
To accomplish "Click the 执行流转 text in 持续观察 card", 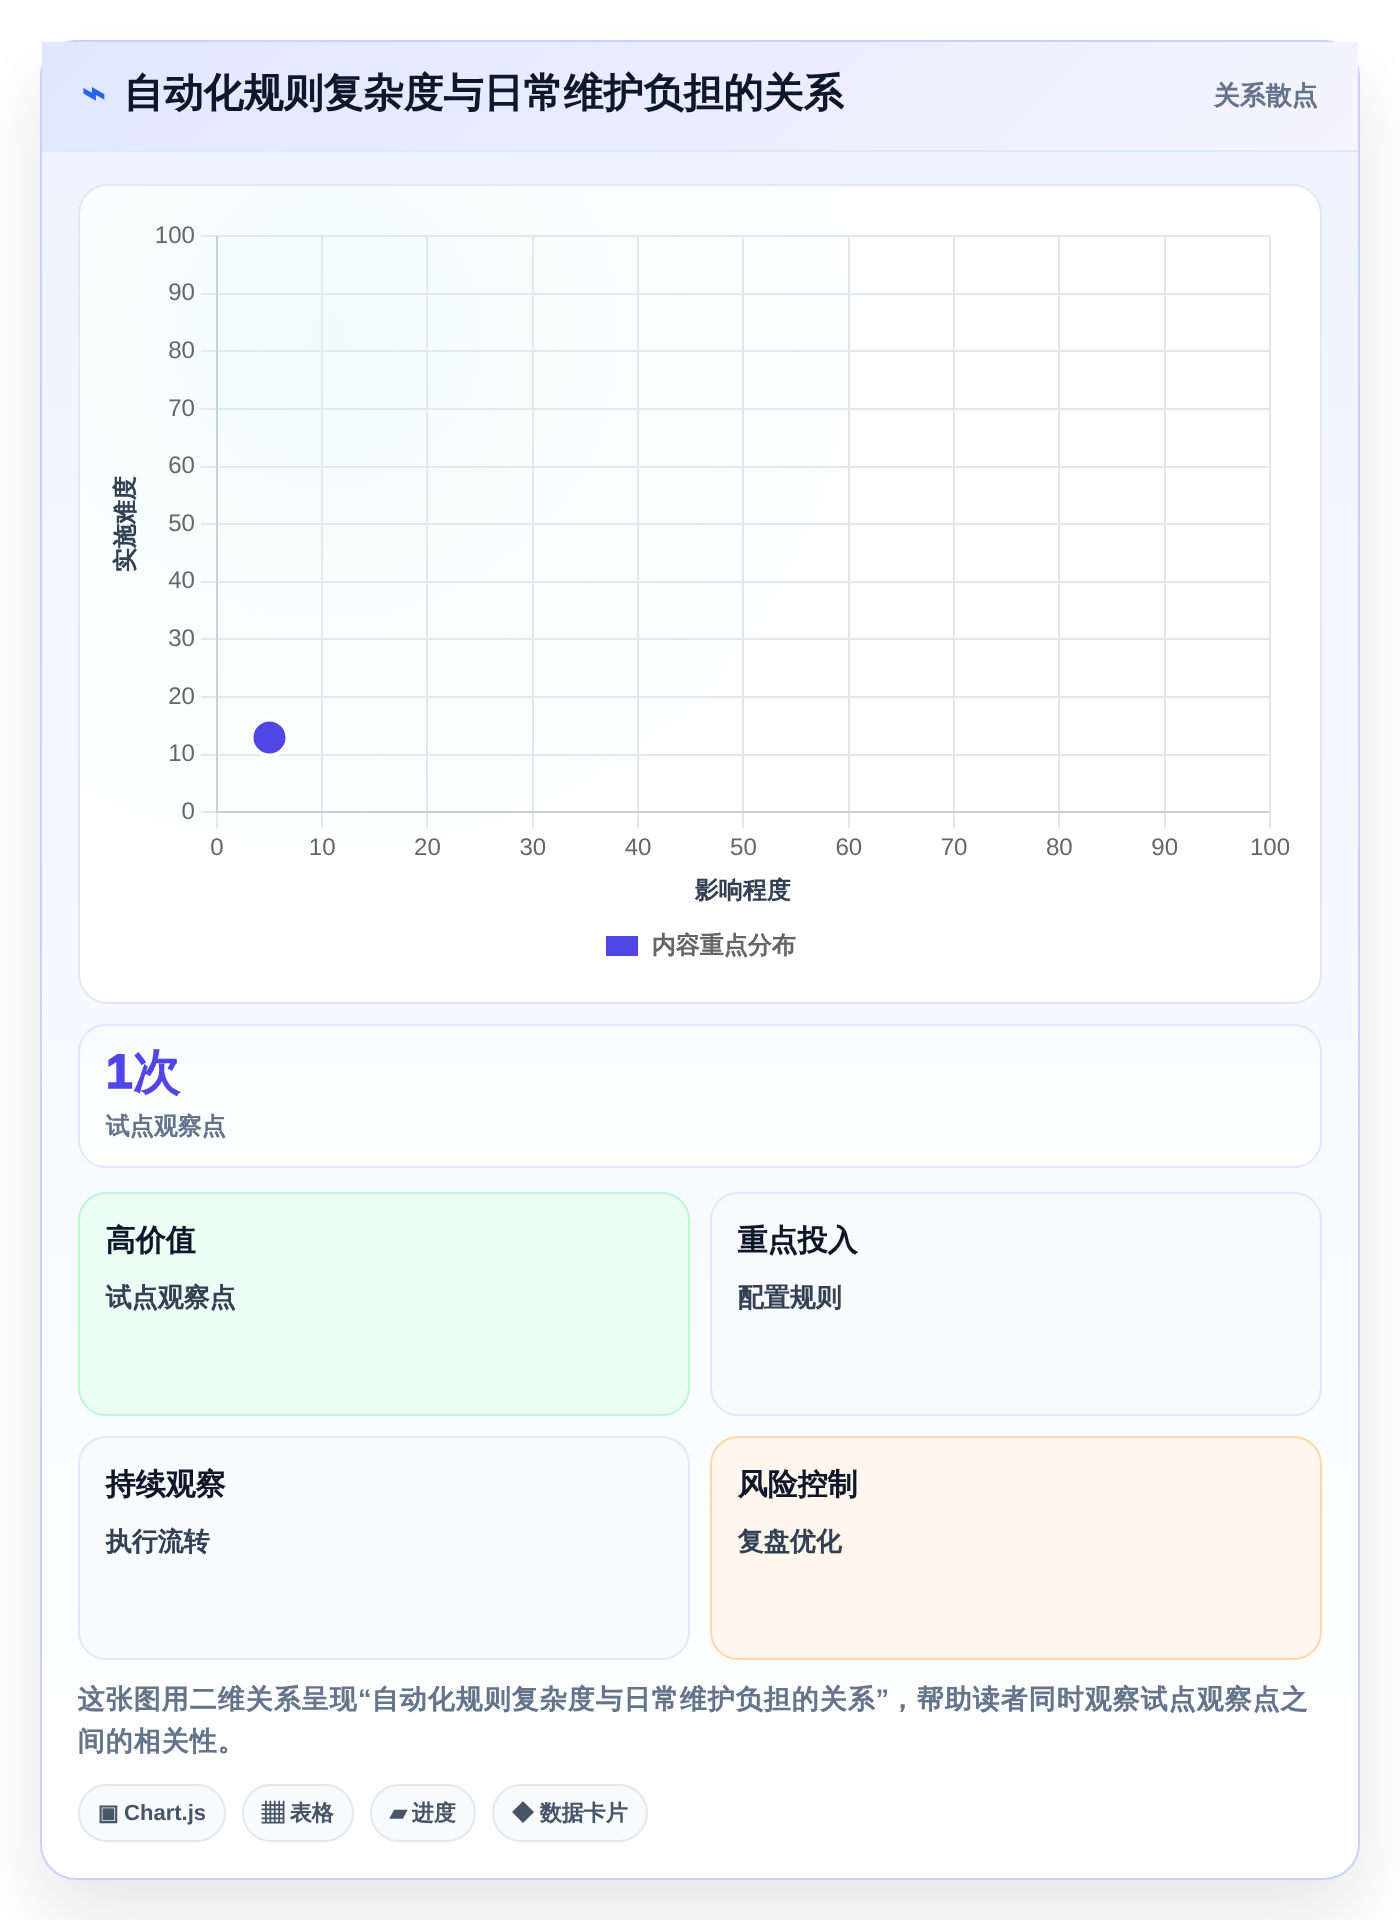I will click(158, 1542).
